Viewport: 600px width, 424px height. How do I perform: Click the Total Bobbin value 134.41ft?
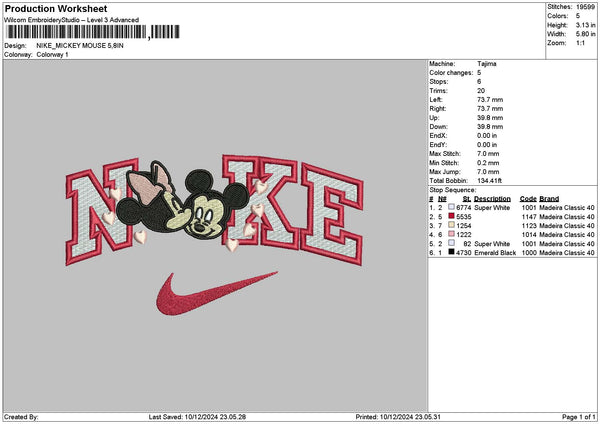click(x=489, y=181)
